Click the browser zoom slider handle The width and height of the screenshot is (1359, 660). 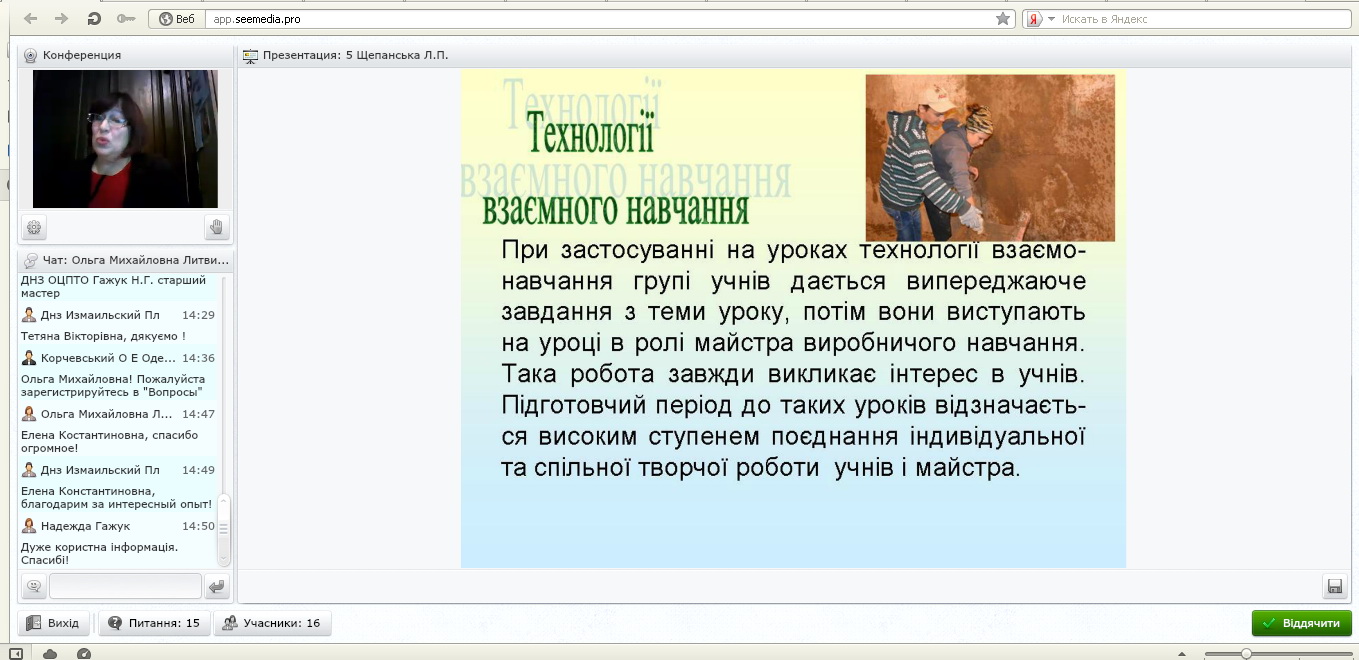point(1246,654)
